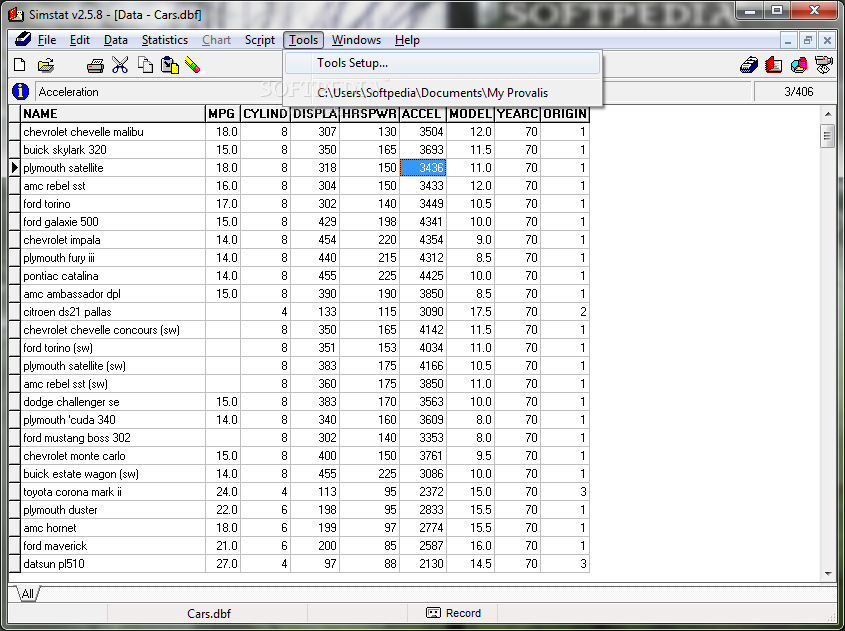Click 17.5 value in citroen row
The width and height of the screenshot is (845, 631).
470,311
